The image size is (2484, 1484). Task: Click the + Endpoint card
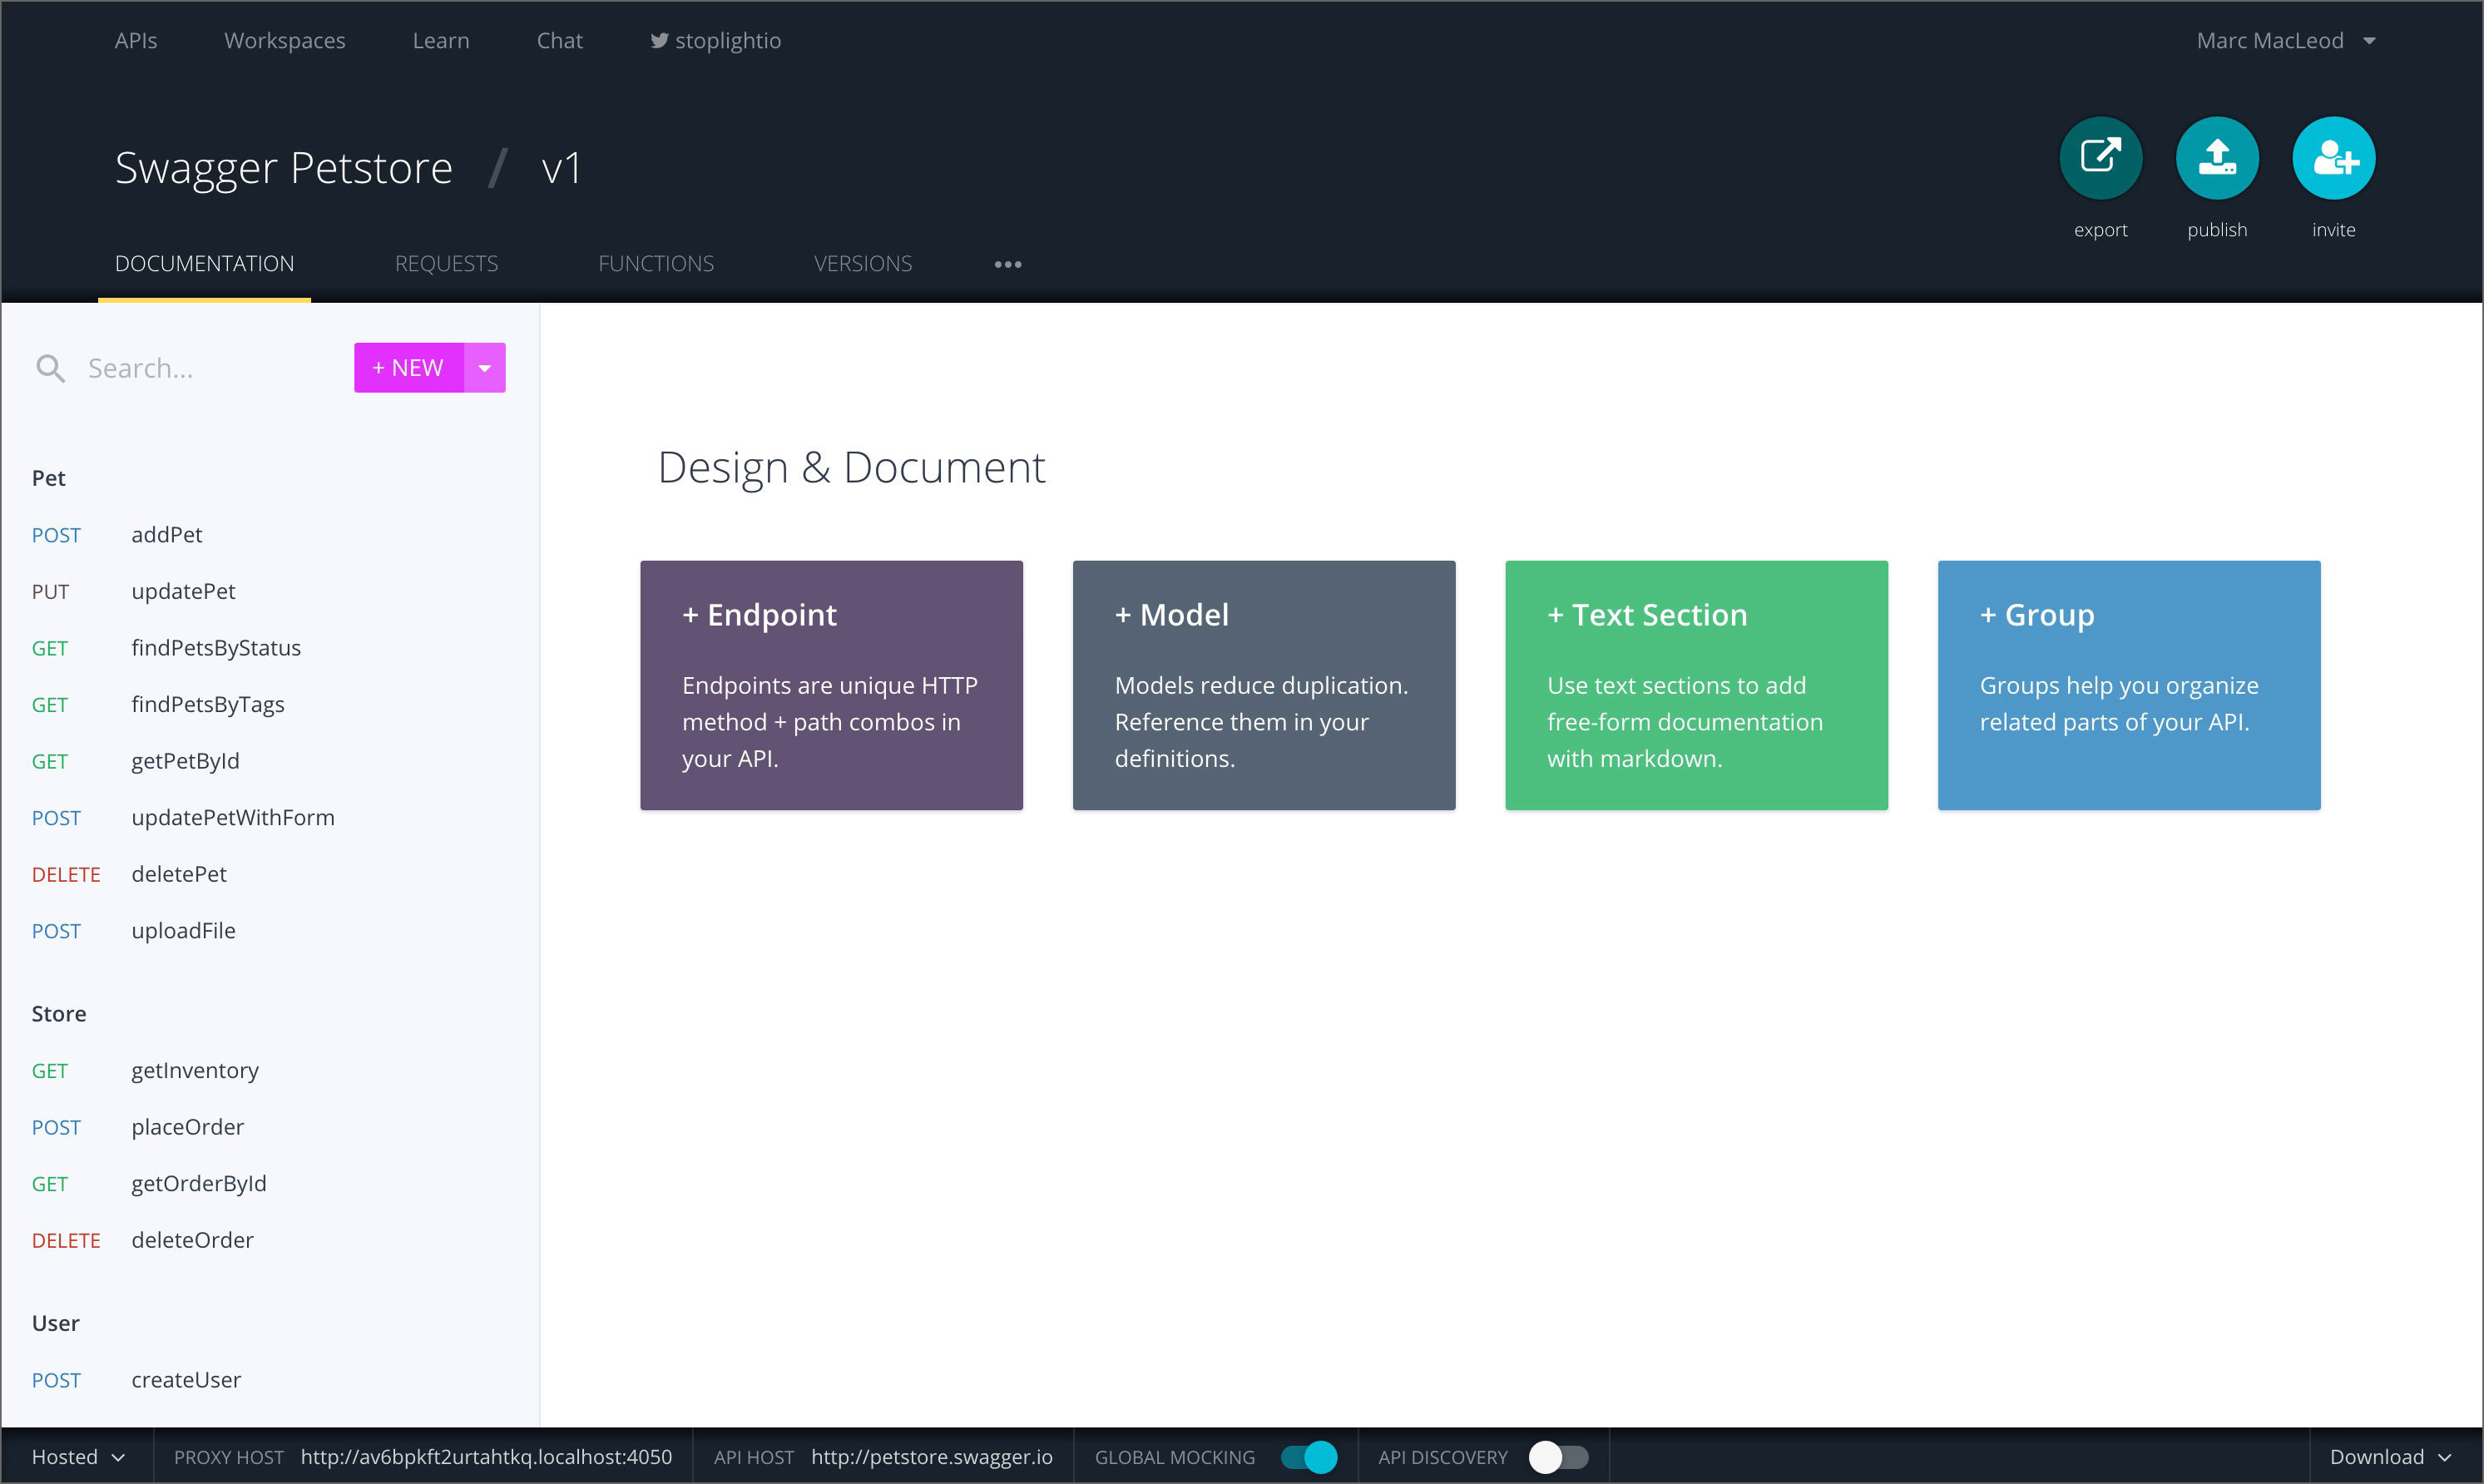(831, 685)
